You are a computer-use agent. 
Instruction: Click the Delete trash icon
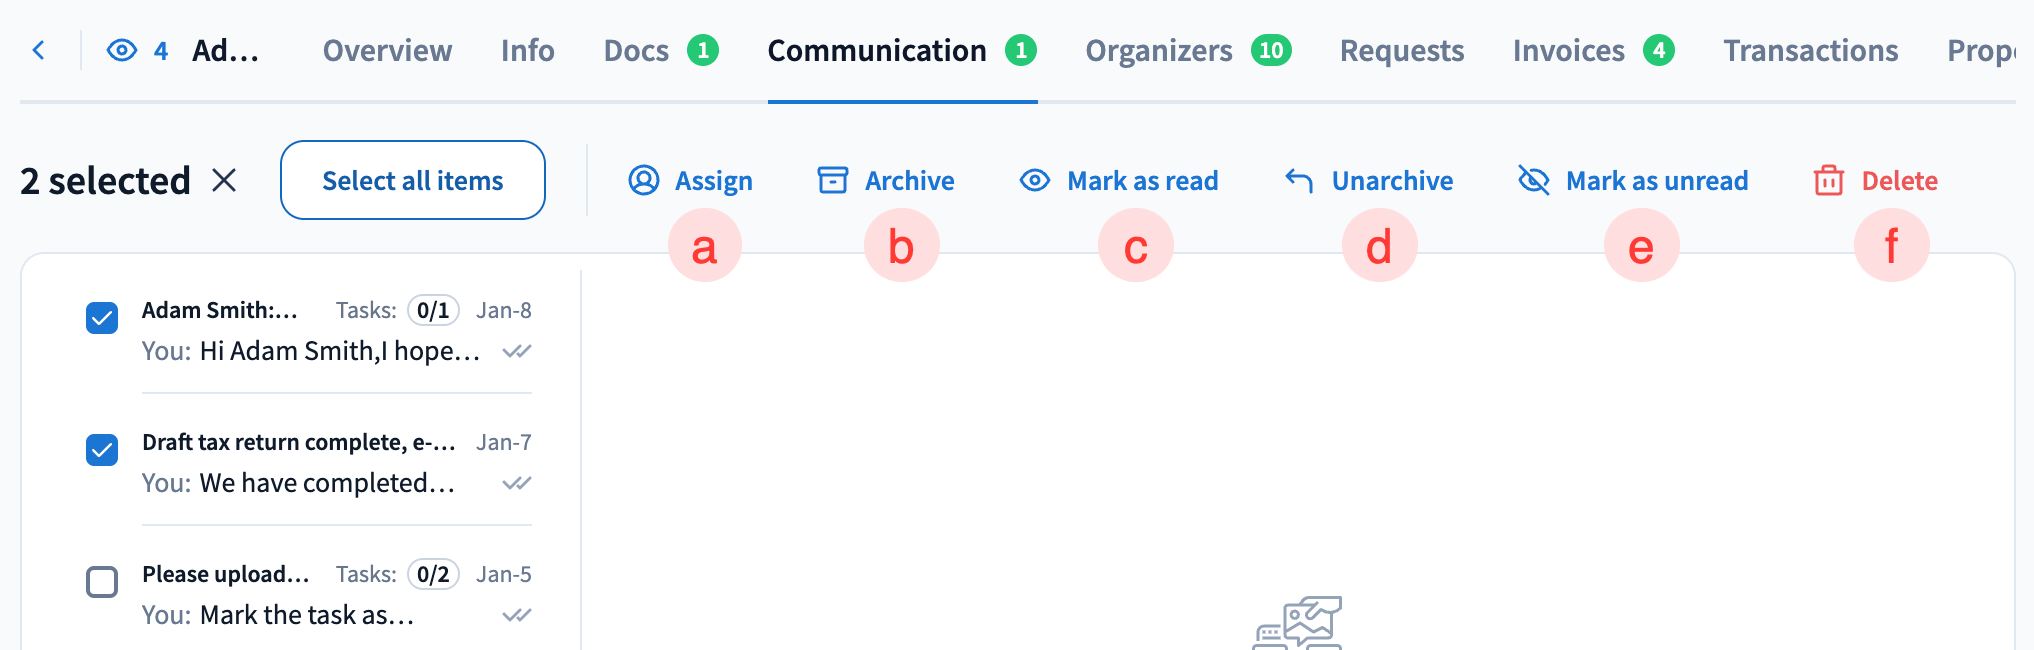click(x=1829, y=180)
